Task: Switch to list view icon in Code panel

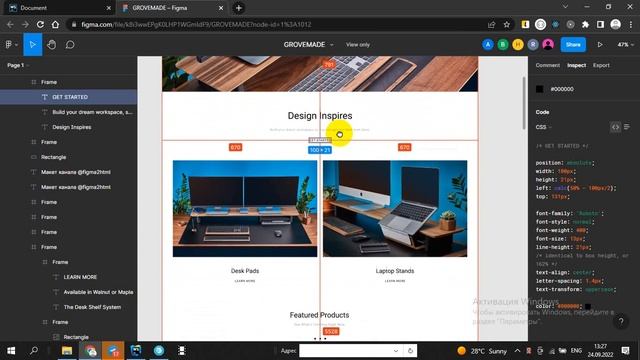Action: [x=627, y=127]
